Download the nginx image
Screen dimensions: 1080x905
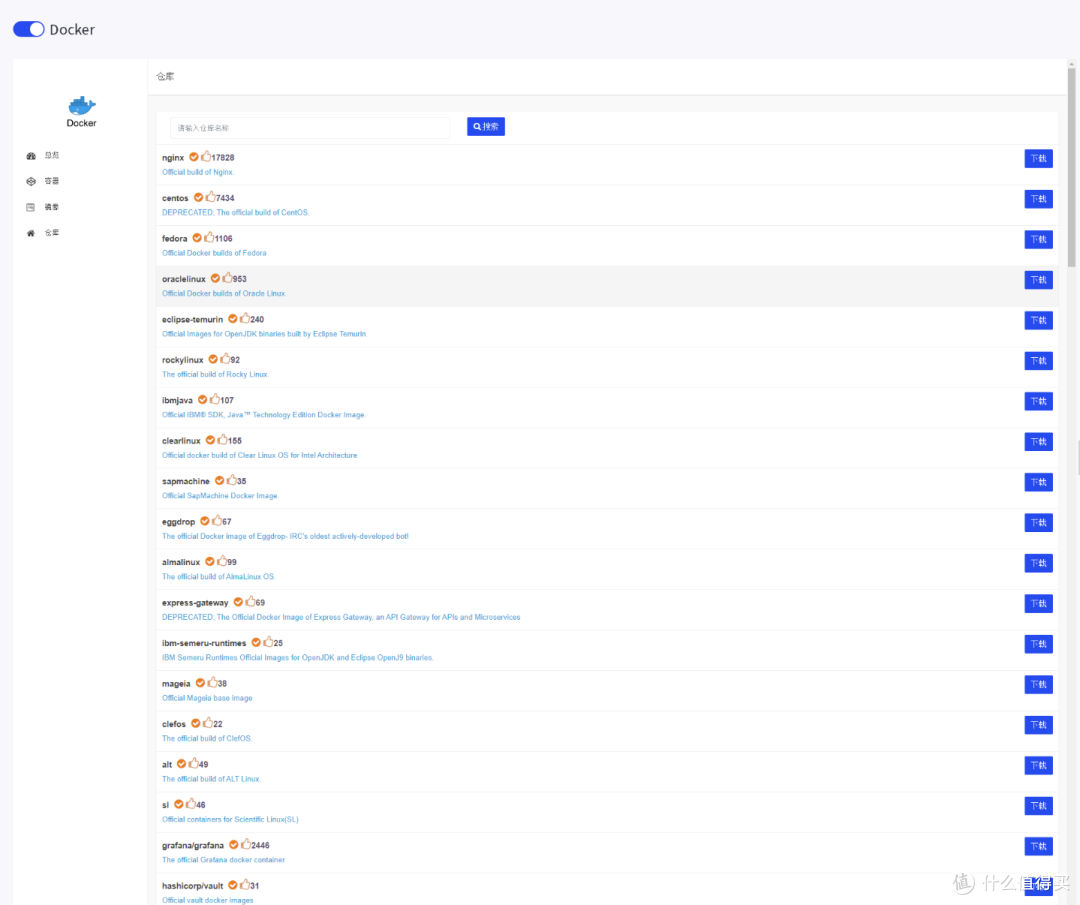[x=1038, y=158]
